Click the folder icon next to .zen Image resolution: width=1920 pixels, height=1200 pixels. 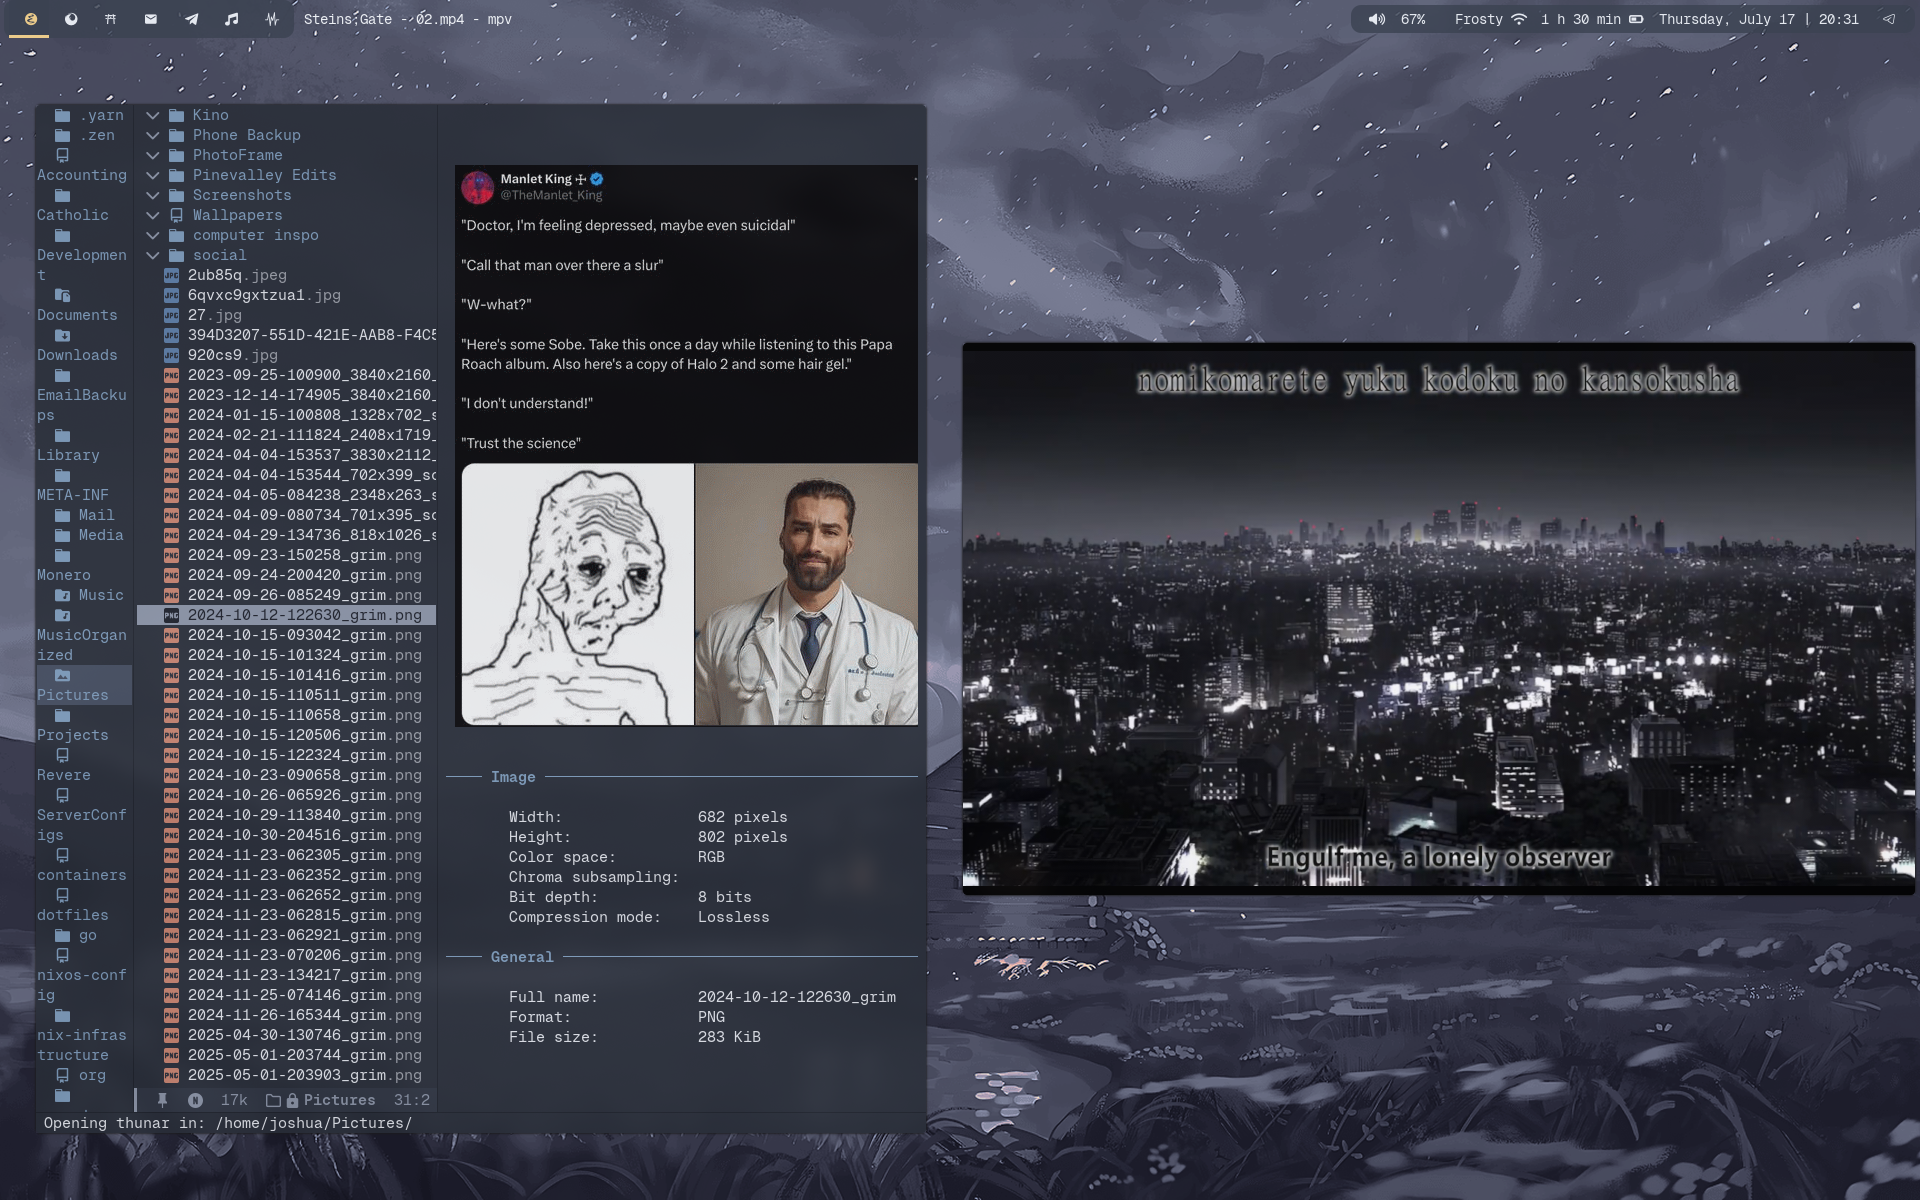(62, 135)
